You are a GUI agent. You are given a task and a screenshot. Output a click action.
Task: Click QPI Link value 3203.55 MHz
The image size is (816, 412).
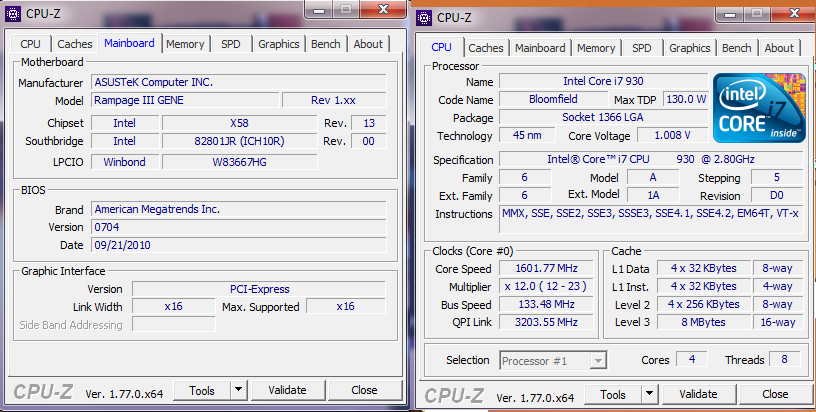(546, 322)
